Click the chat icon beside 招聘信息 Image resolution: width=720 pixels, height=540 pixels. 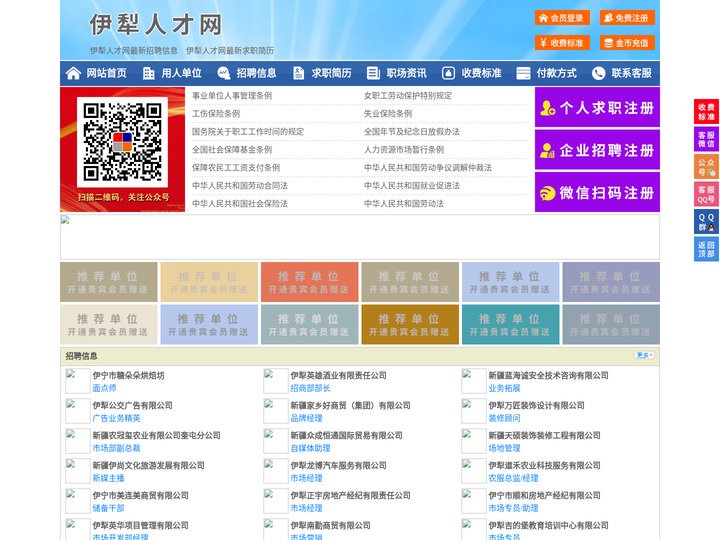[x=223, y=73]
